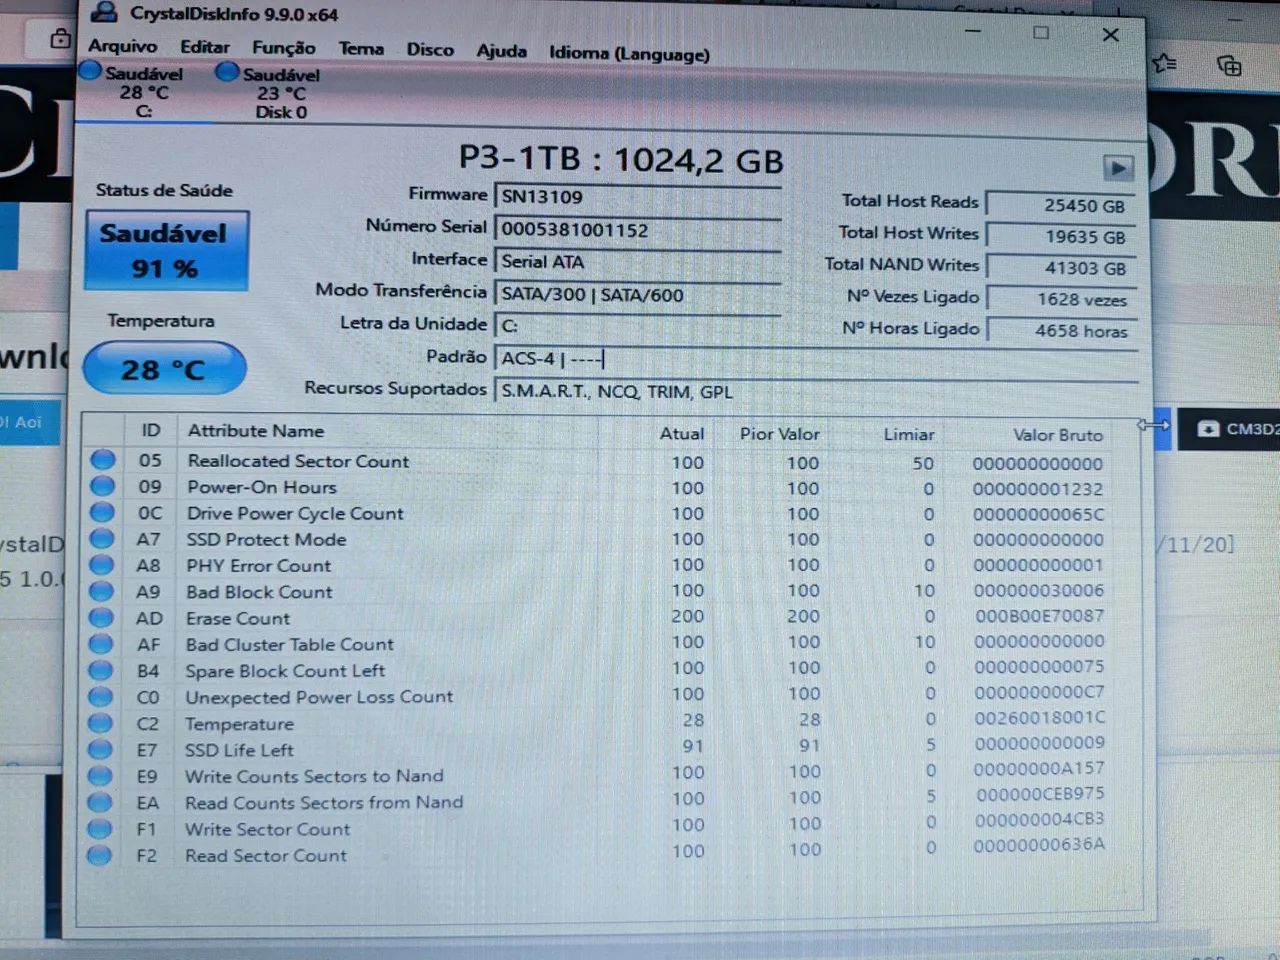Click the browser collections icon behind the window

(x=1229, y=66)
